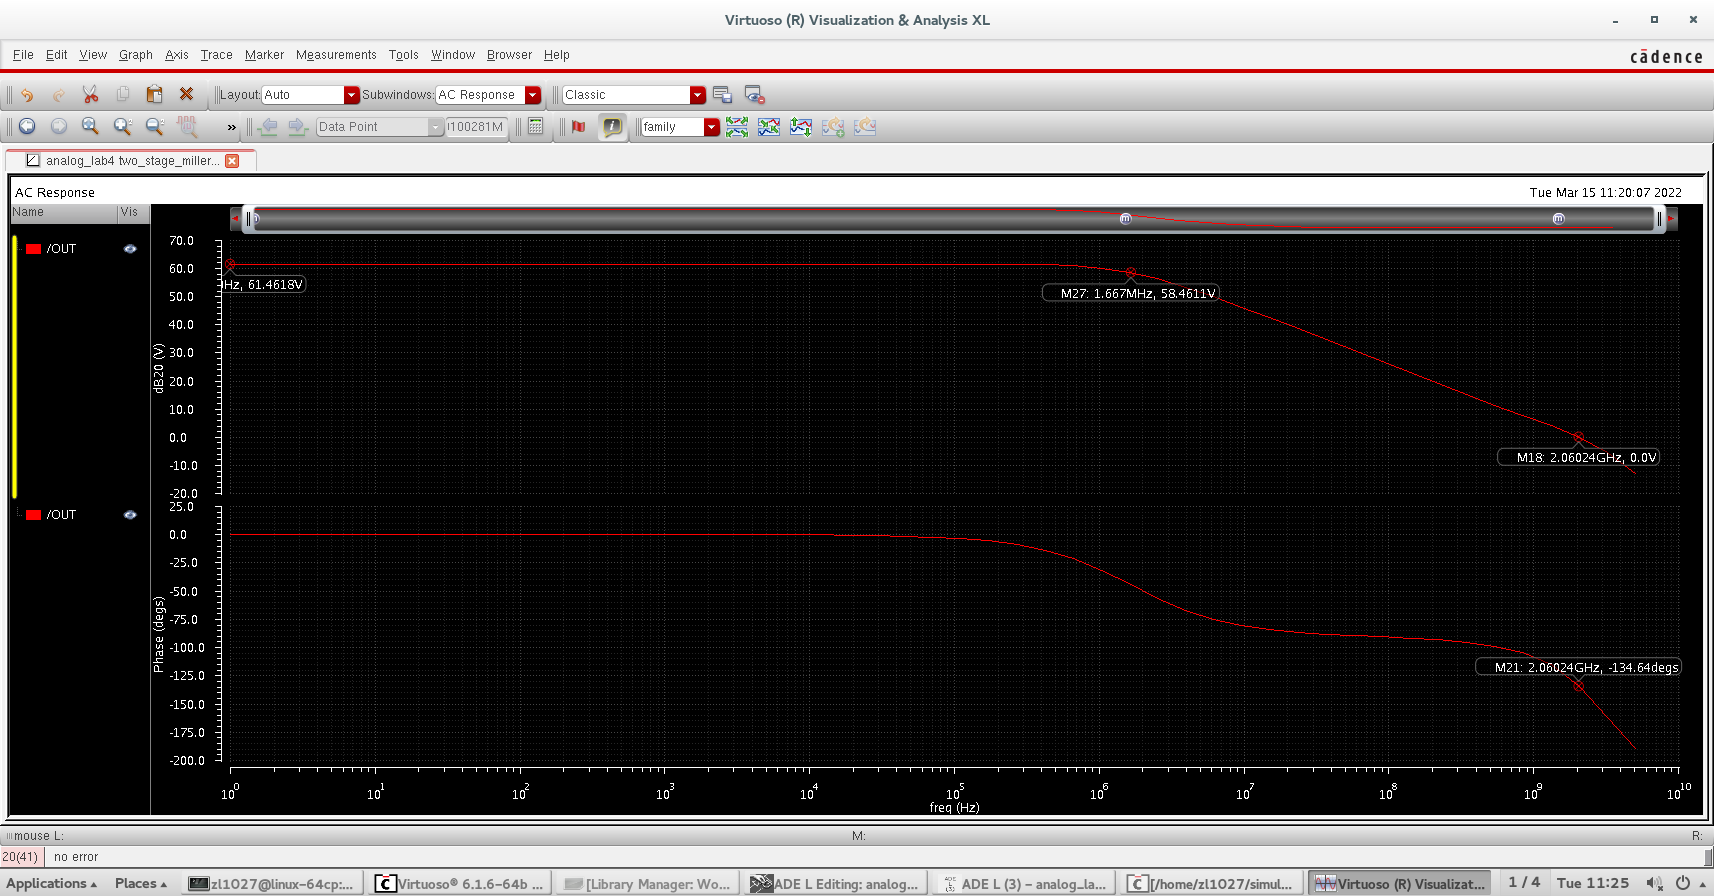The image size is (1714, 896).
Task: Click marker label M21 at -134.64degs
Action: (x=1578, y=667)
